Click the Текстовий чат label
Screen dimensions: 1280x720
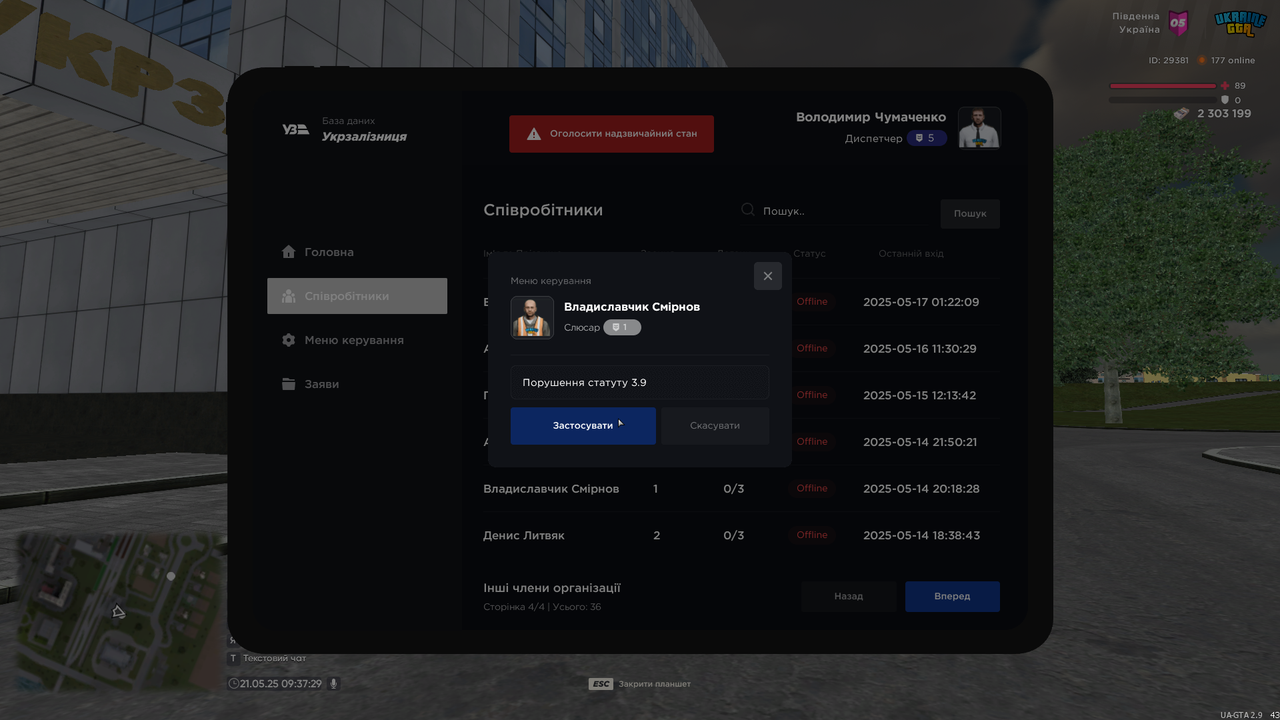[x=274, y=658]
